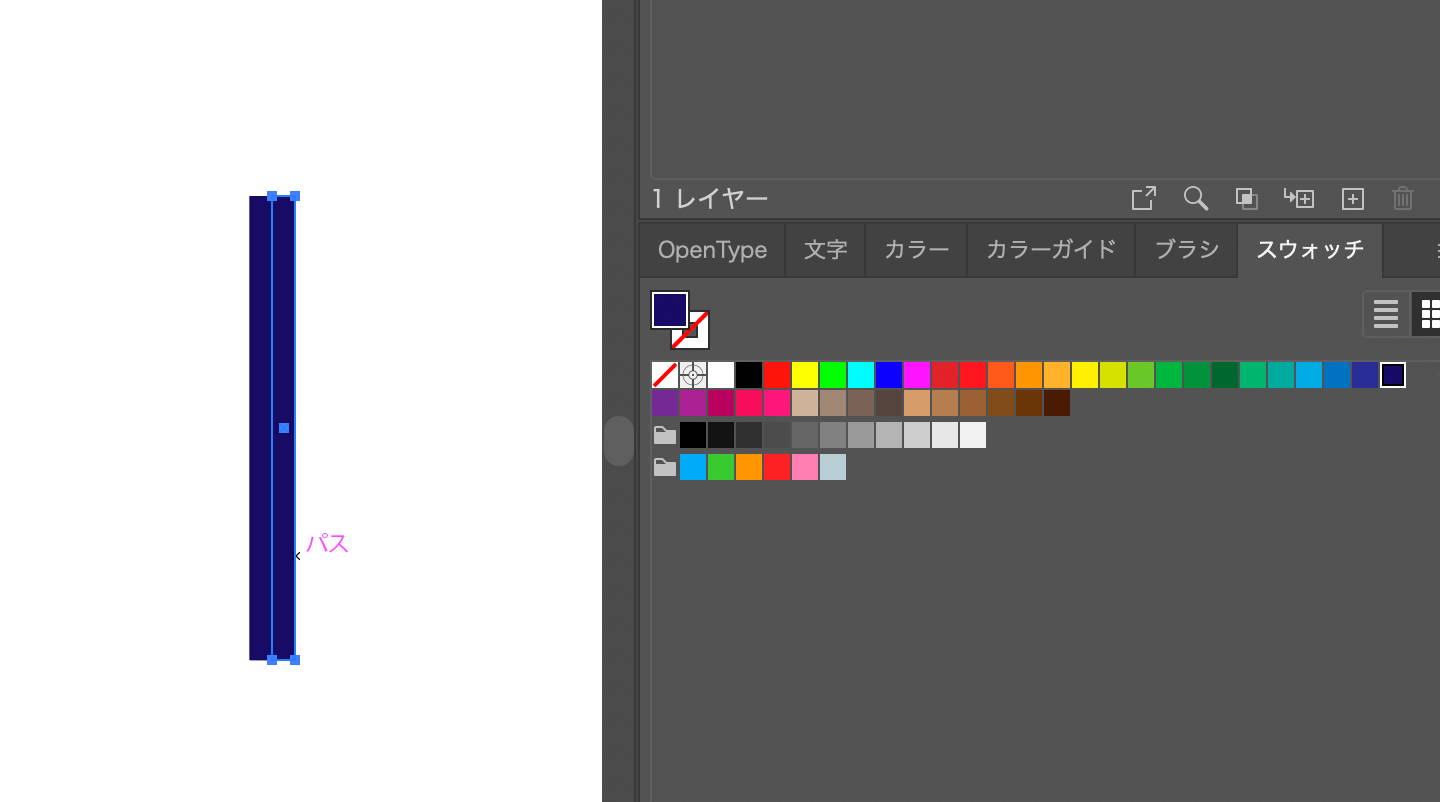Image resolution: width=1440 pixels, height=802 pixels.
Task: Click the Locate Object magnifier icon
Action: [1195, 198]
